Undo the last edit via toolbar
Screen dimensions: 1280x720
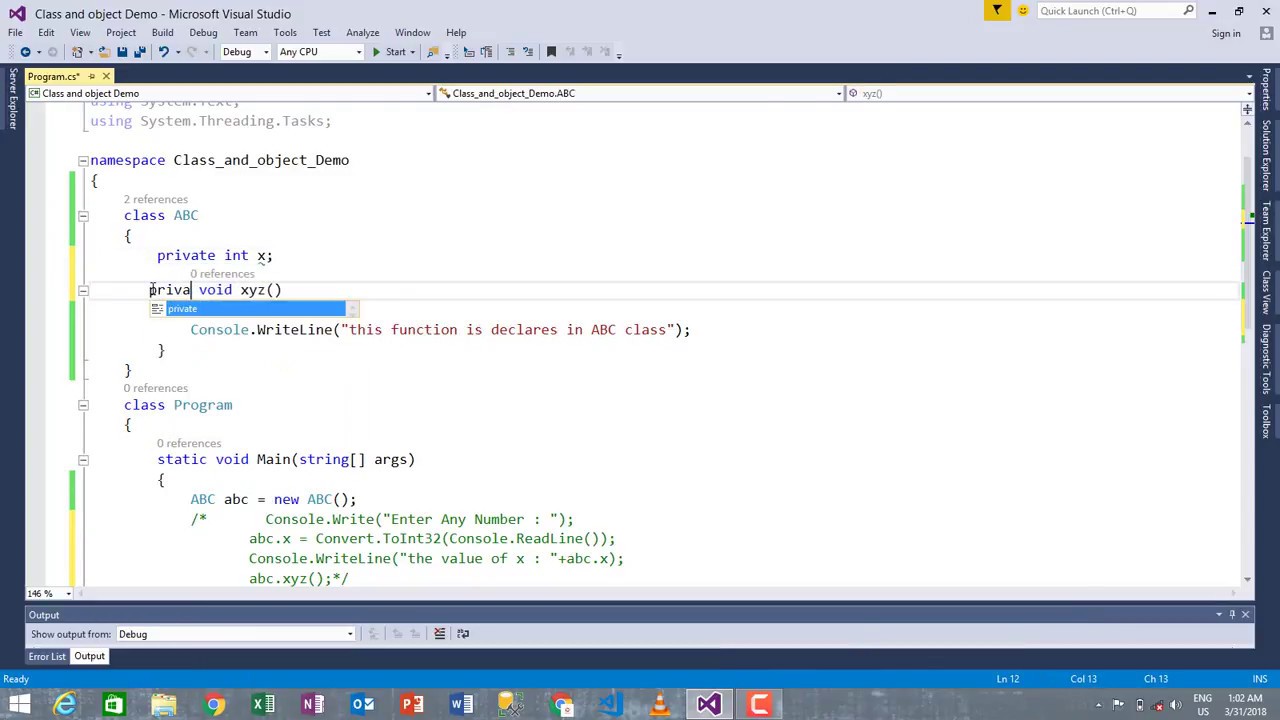163,52
